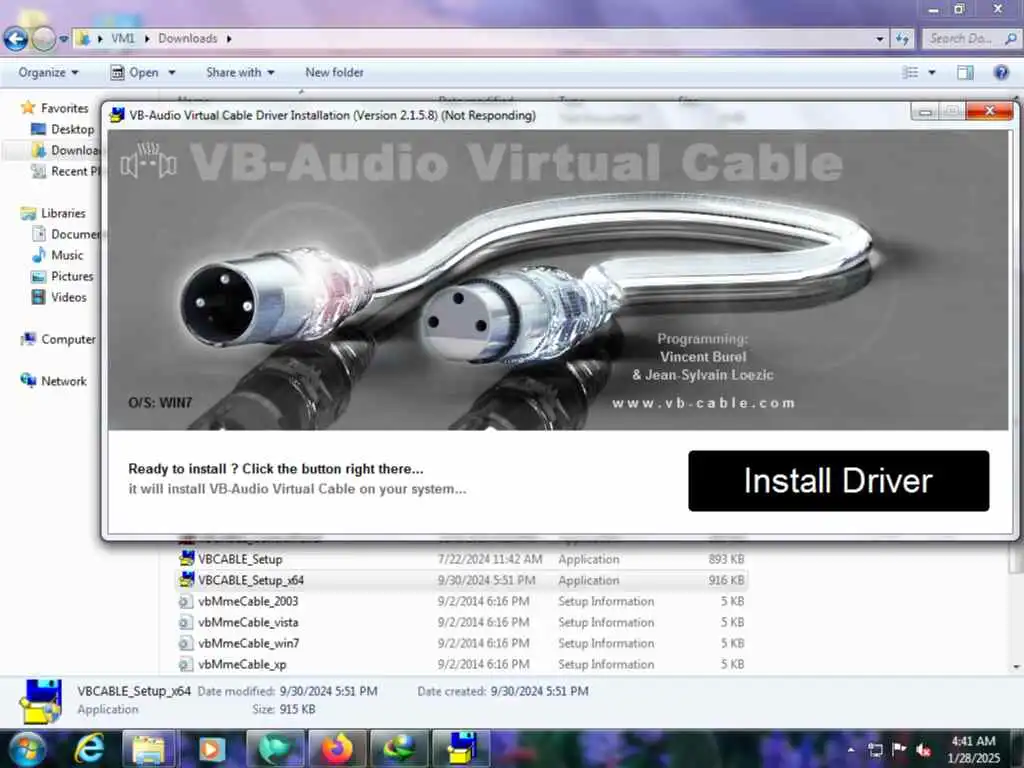This screenshot has width=1024, height=768.
Task: Show hidden system tray icons
Action: [x=851, y=749]
